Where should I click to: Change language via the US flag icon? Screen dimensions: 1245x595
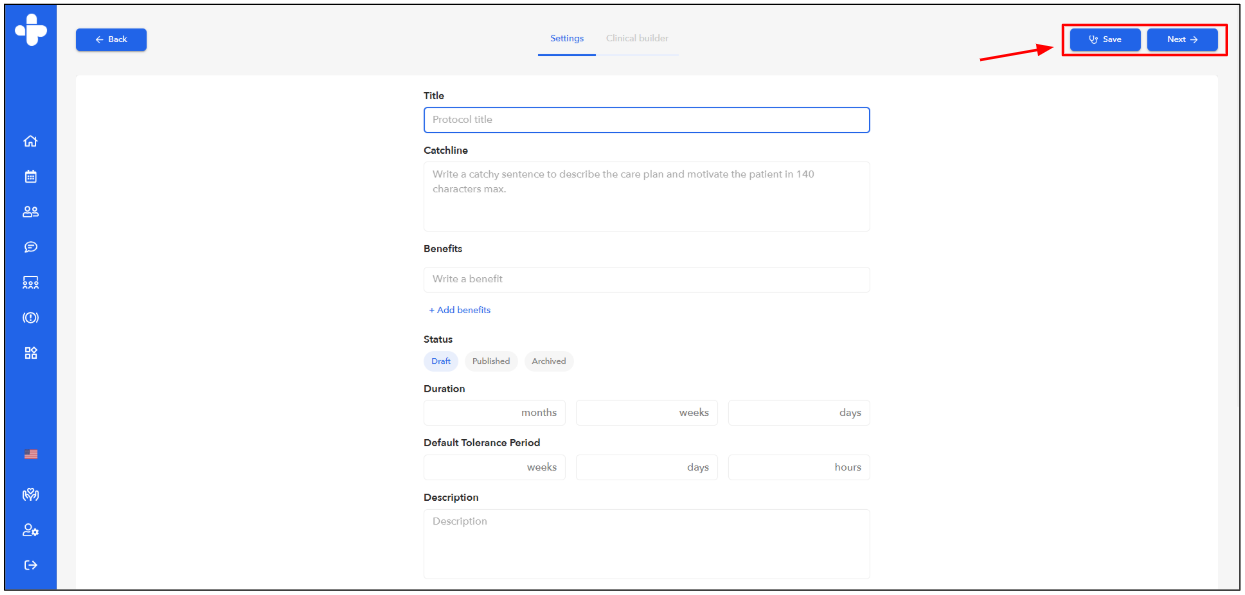pyautogui.click(x=31, y=454)
